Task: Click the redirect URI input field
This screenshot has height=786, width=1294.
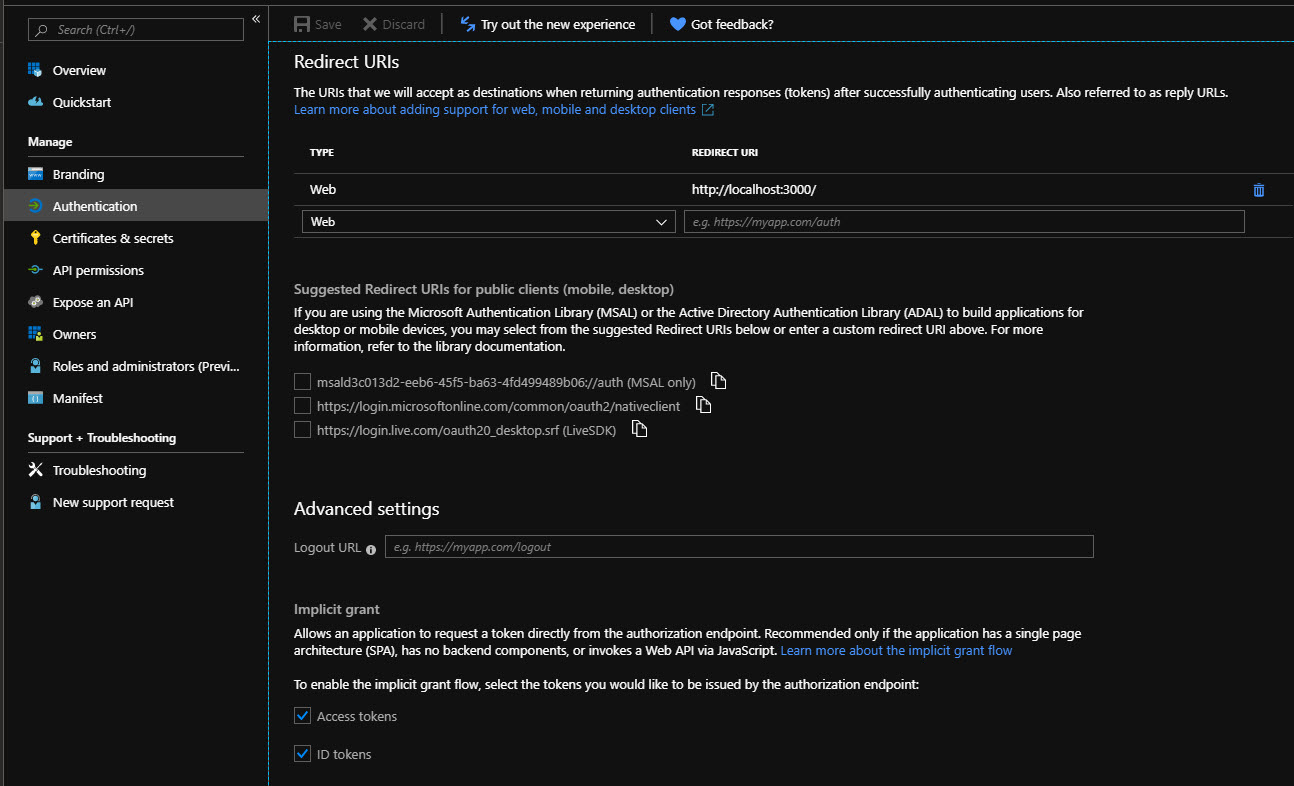Action: tap(963, 222)
